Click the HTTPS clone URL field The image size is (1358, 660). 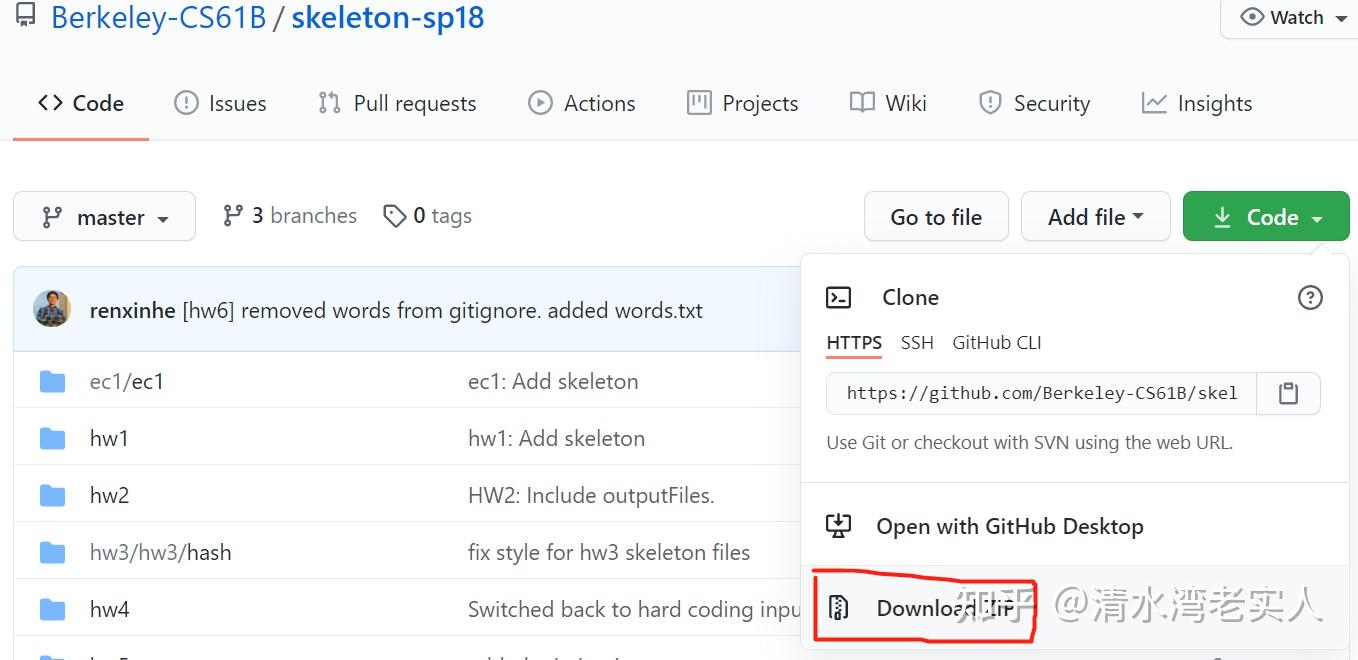click(x=1041, y=394)
